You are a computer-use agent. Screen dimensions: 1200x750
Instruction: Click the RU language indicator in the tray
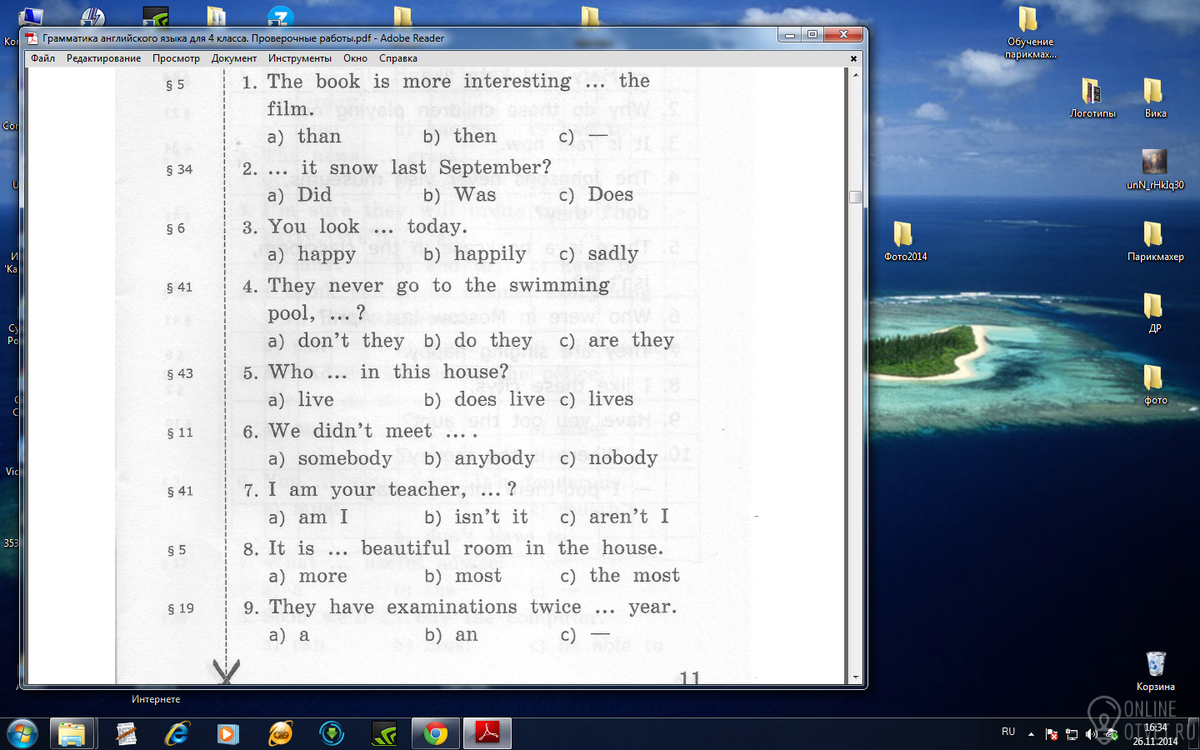coord(1008,731)
